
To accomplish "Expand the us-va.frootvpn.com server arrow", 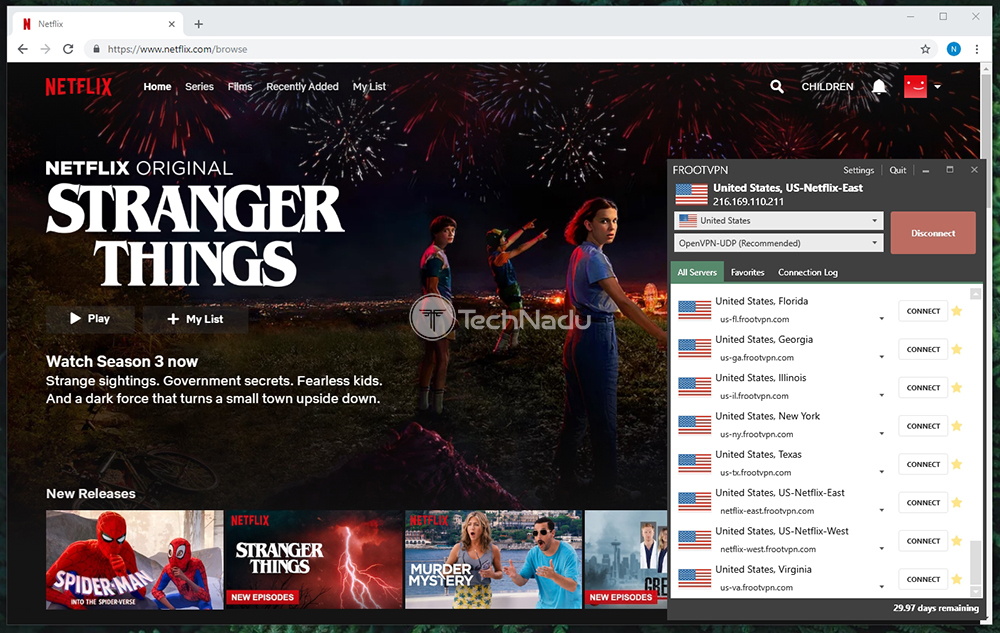I will pyautogui.click(x=881, y=586).
